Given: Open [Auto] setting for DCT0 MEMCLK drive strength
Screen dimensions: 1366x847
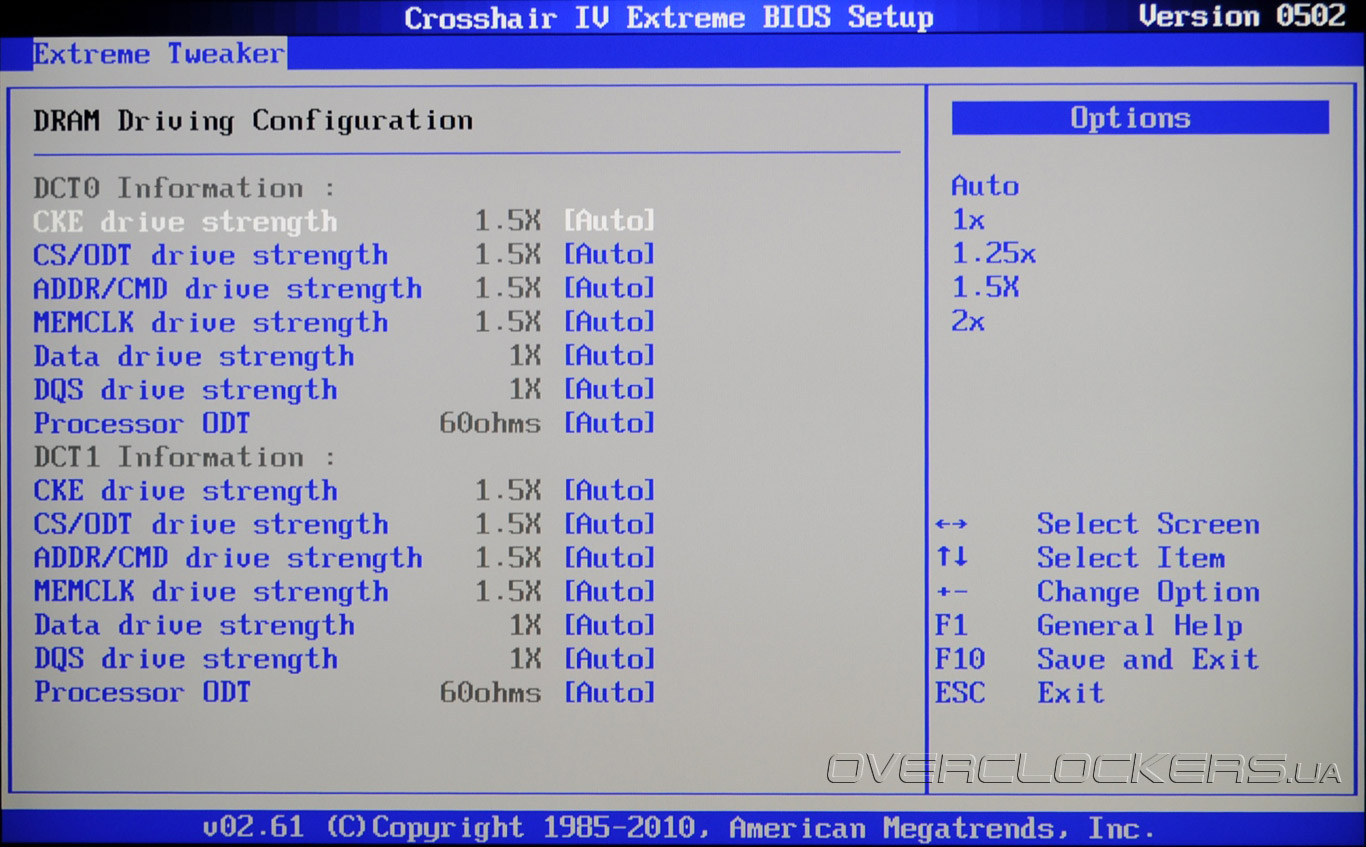Looking at the screenshot, I should point(609,322).
